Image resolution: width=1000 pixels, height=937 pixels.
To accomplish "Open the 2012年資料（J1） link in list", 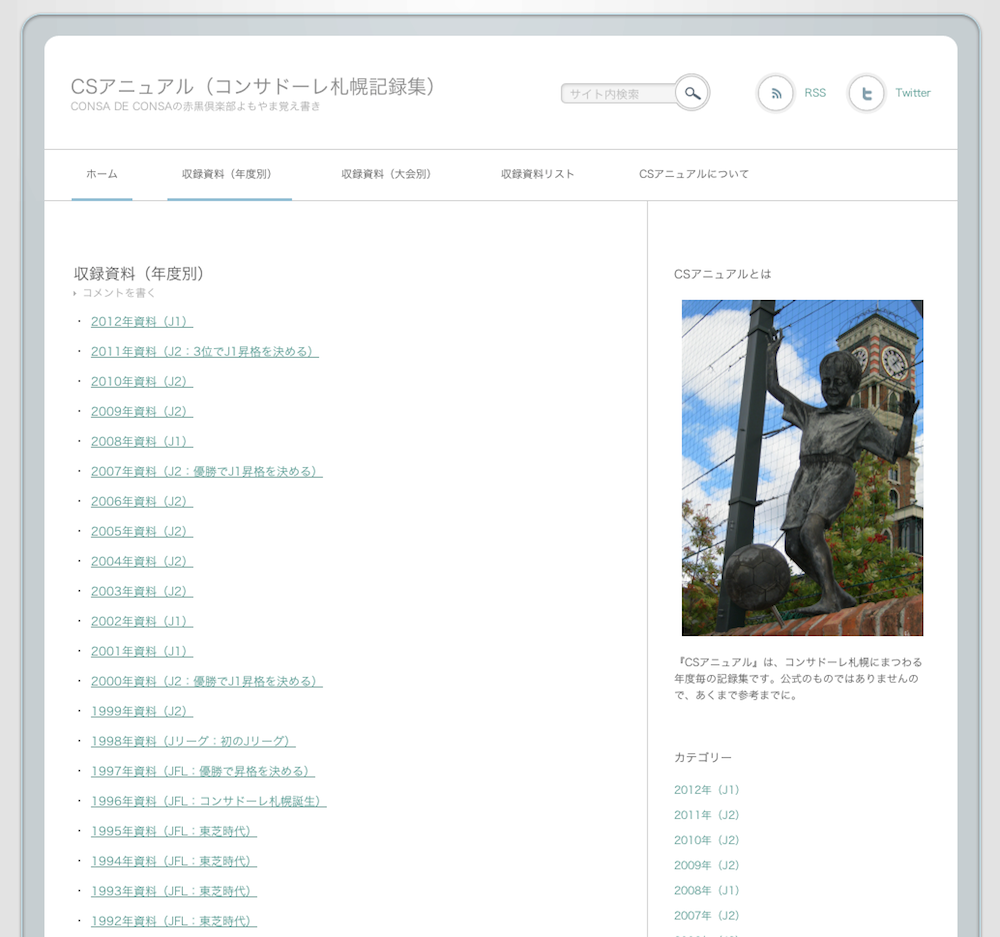I will click(141, 321).
